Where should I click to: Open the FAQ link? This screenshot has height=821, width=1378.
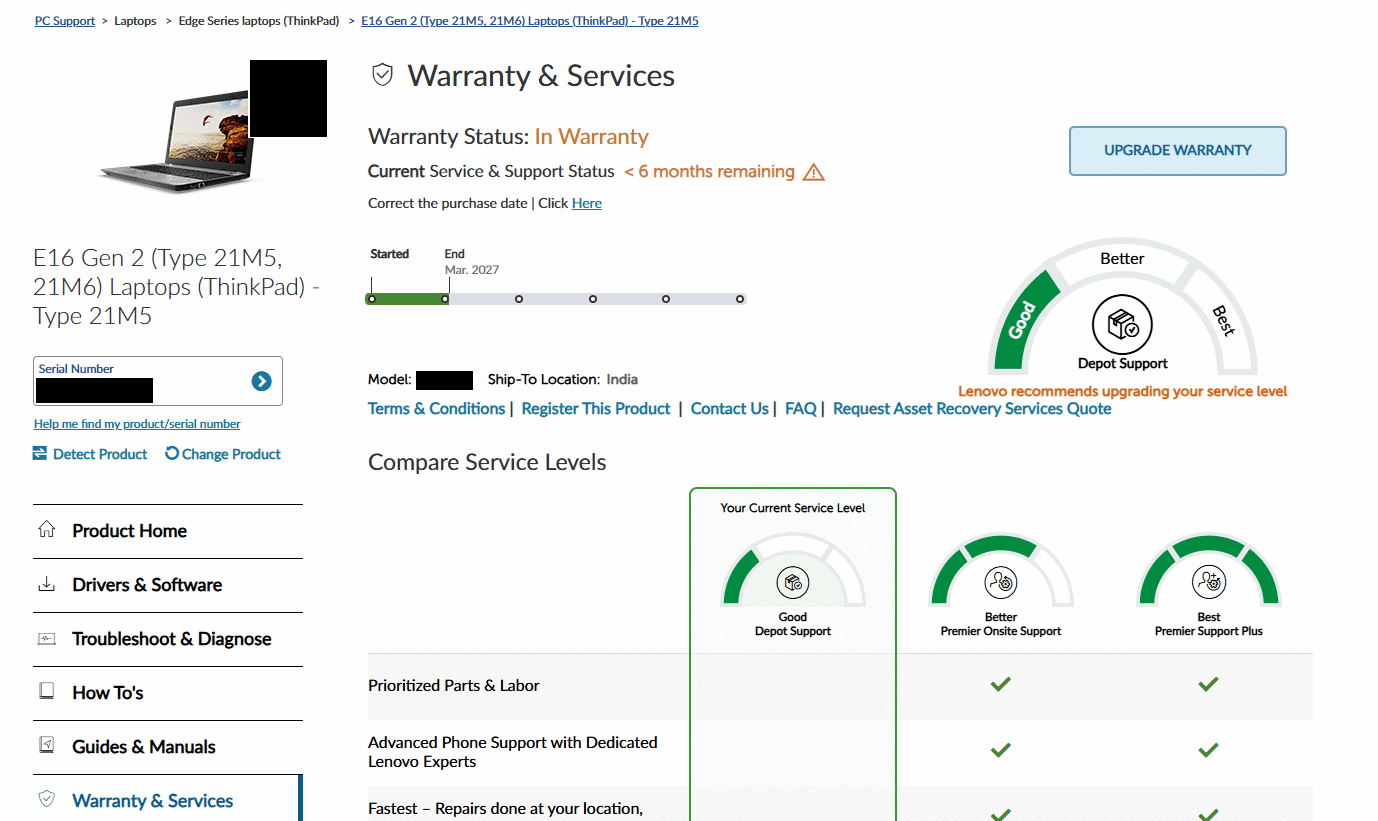click(x=801, y=408)
